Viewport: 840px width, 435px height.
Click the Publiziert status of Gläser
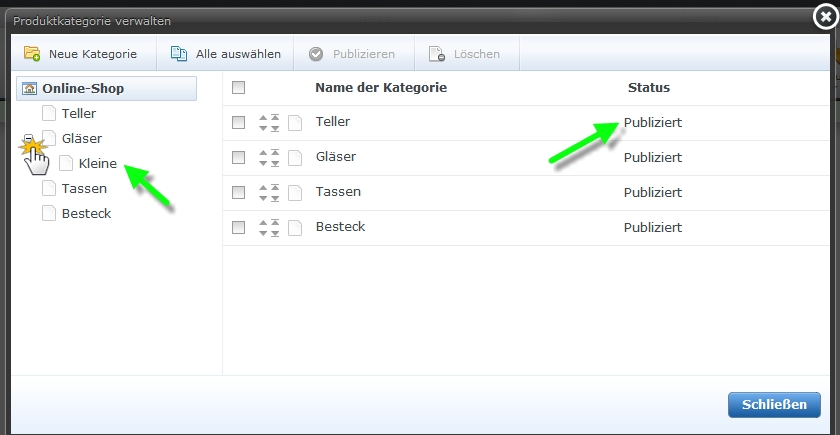coord(652,158)
